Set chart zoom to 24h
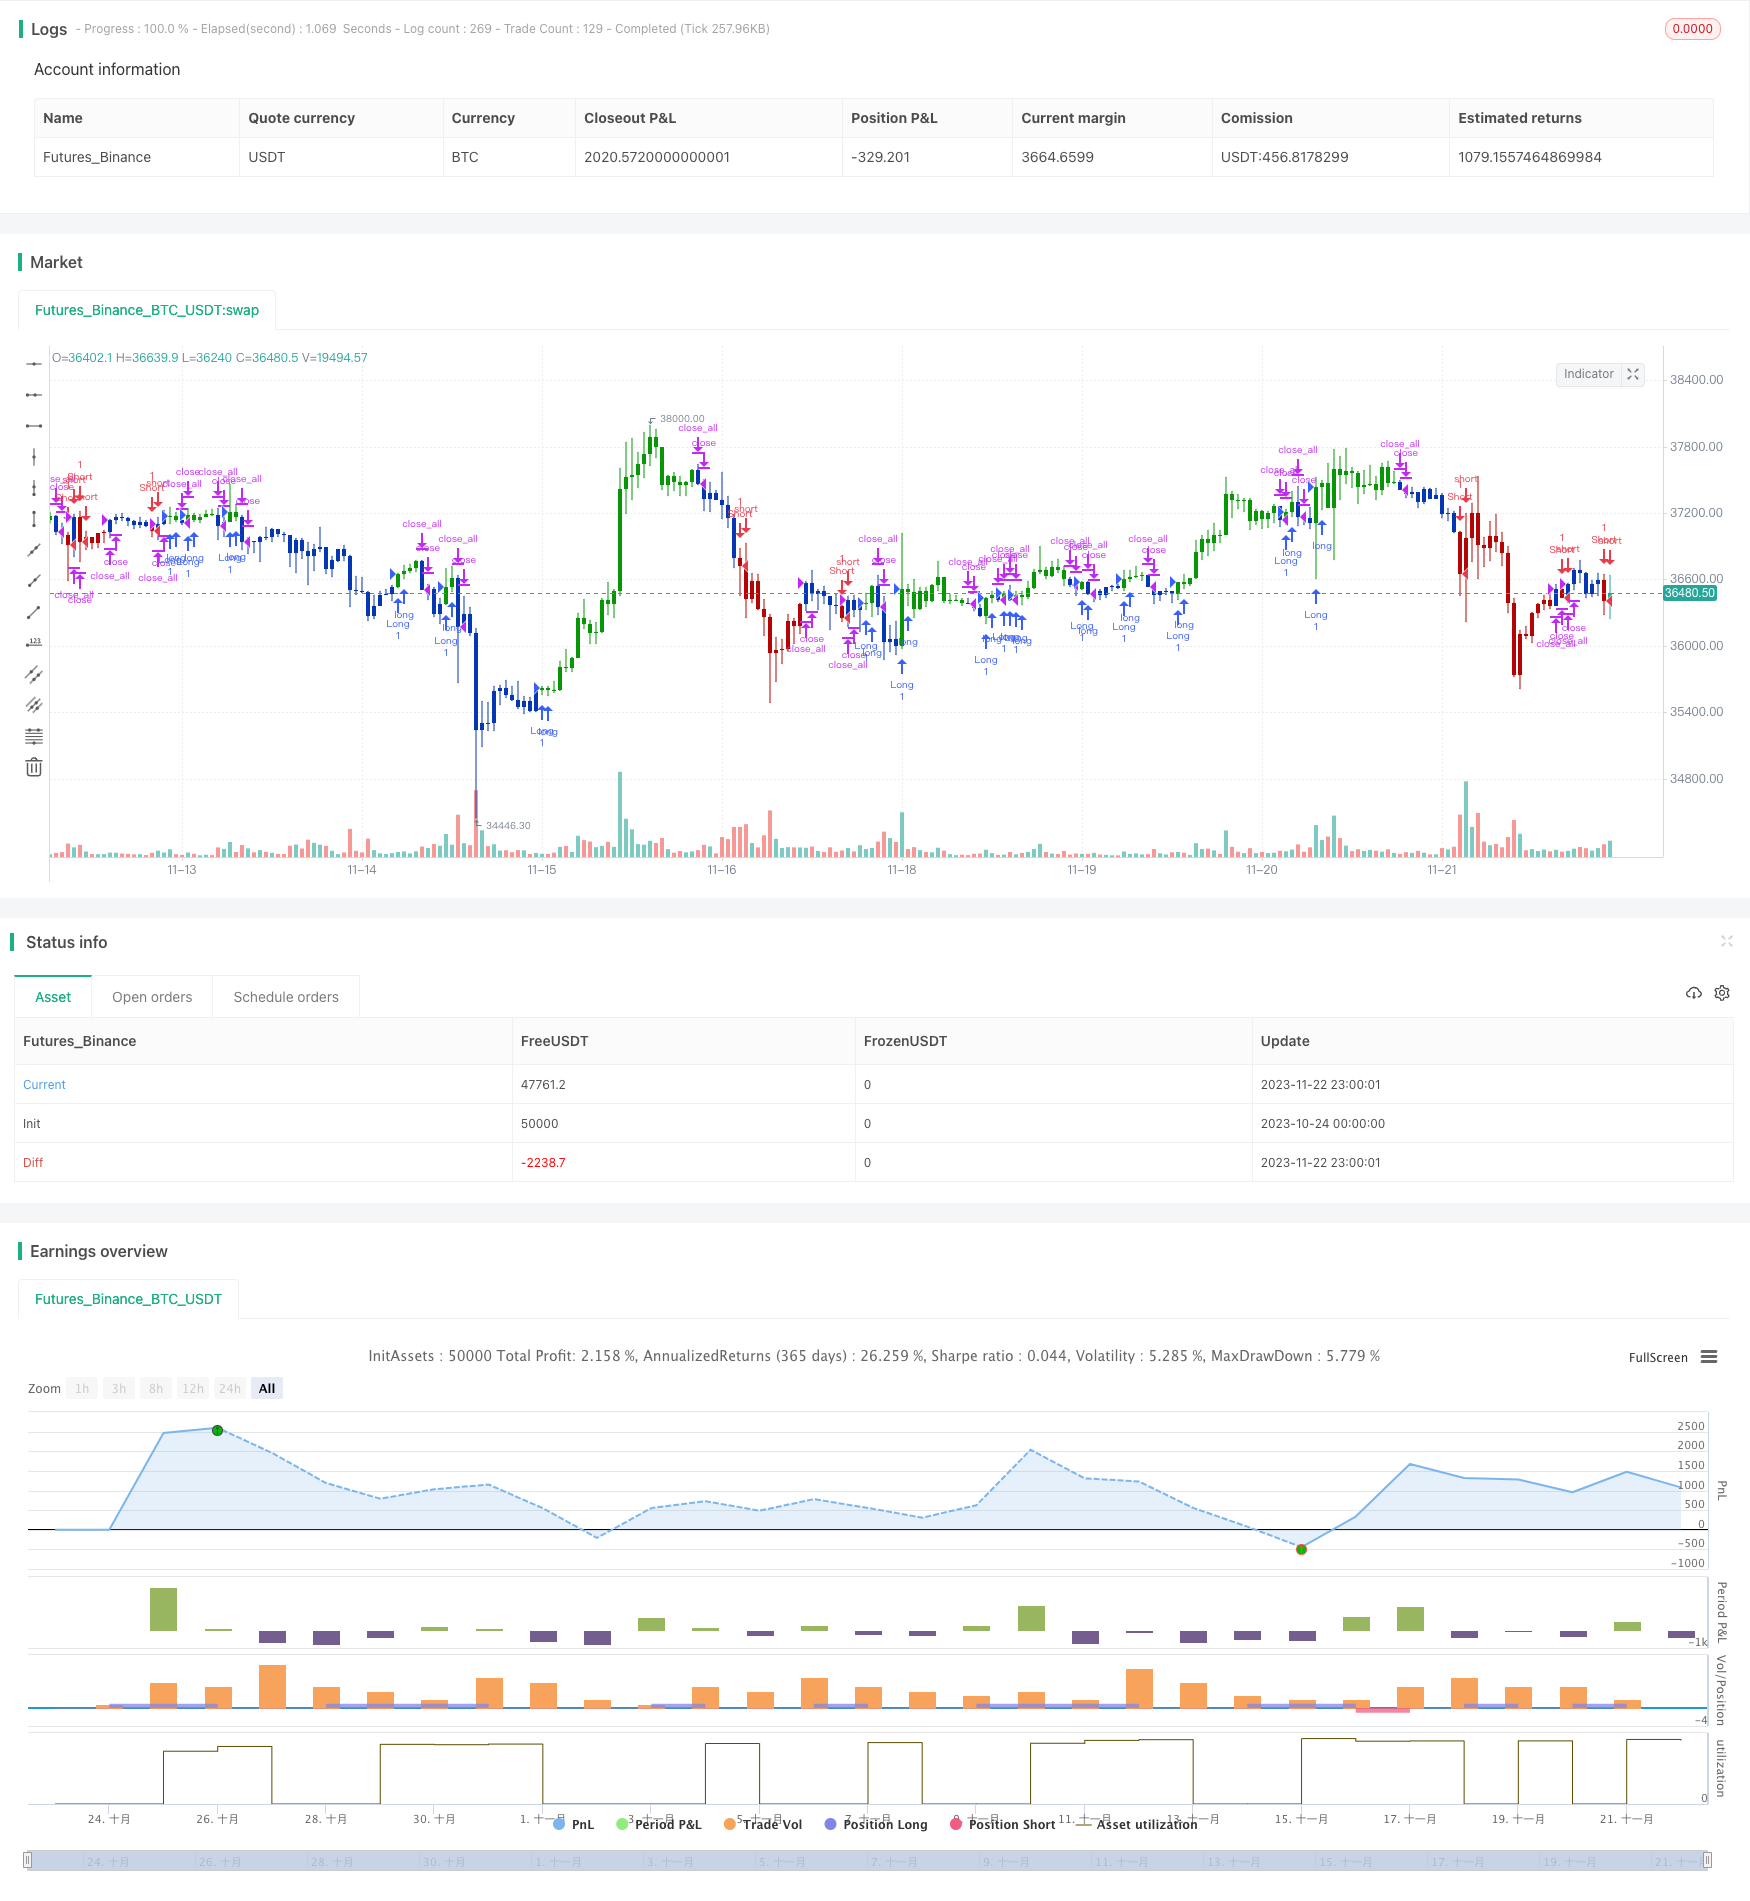Image resolution: width=1750 pixels, height=1901 pixels. click(230, 1388)
